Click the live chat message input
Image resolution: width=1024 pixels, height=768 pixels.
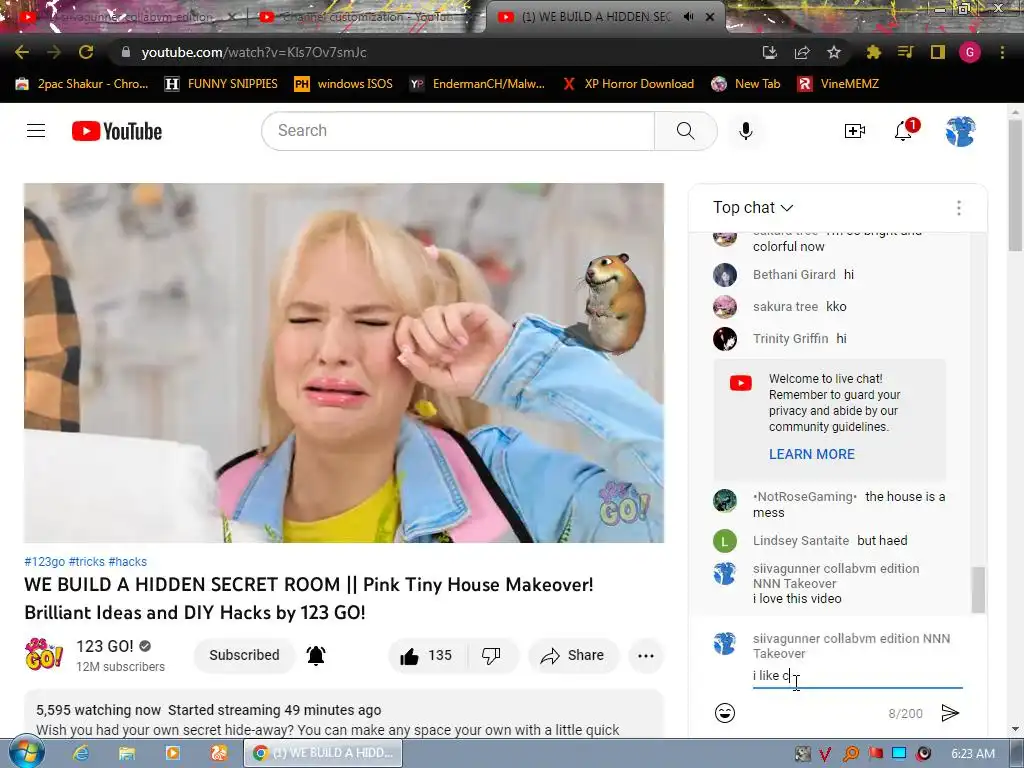857,676
